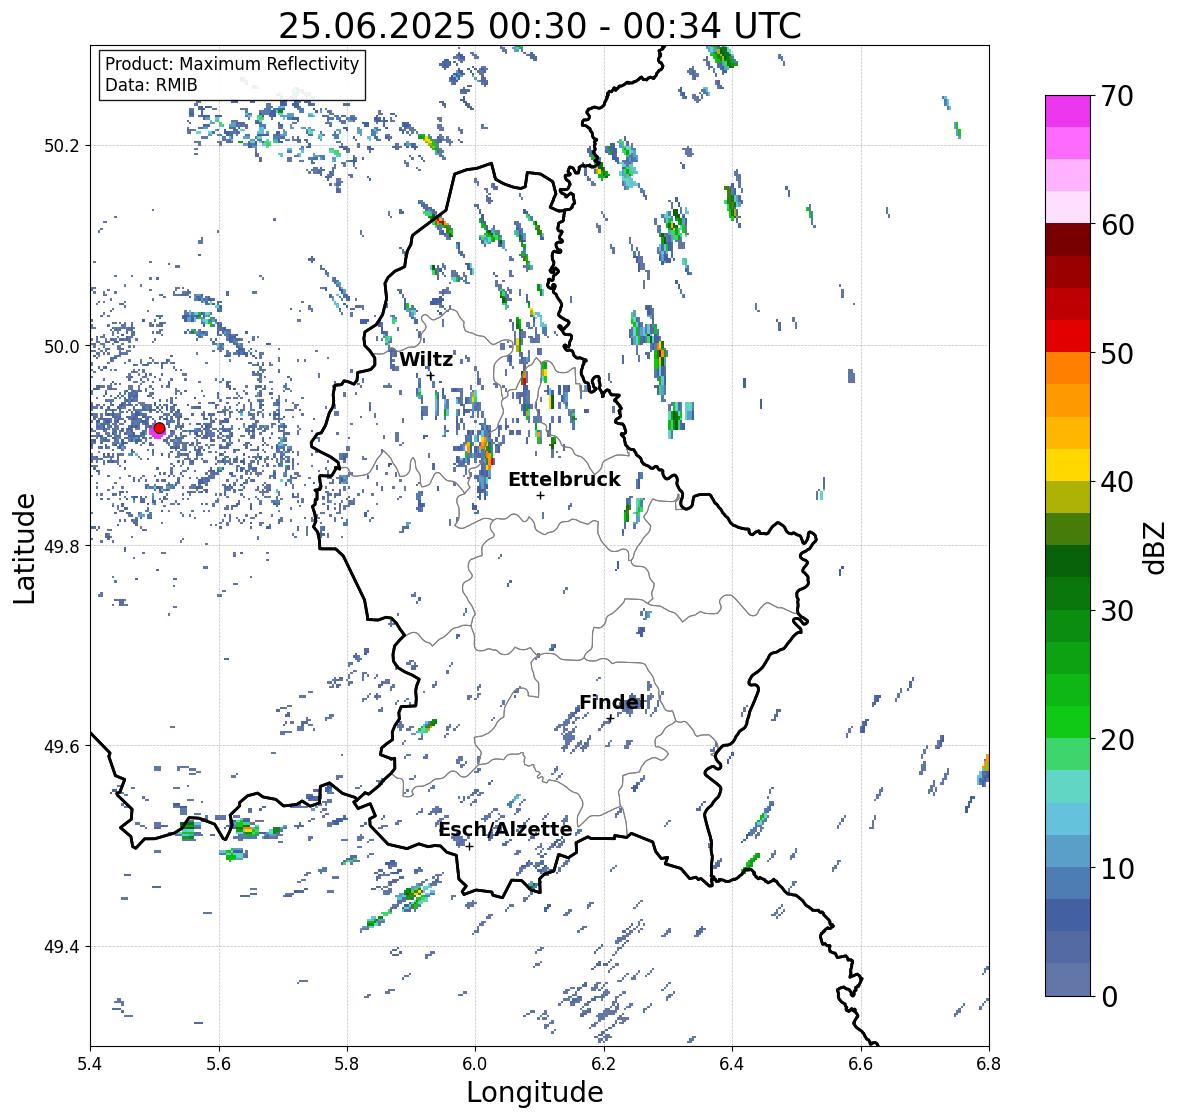Click the 'Product: Maximum Reflectivity' text
This screenshot has height=1117, width=1179.
[232, 64]
